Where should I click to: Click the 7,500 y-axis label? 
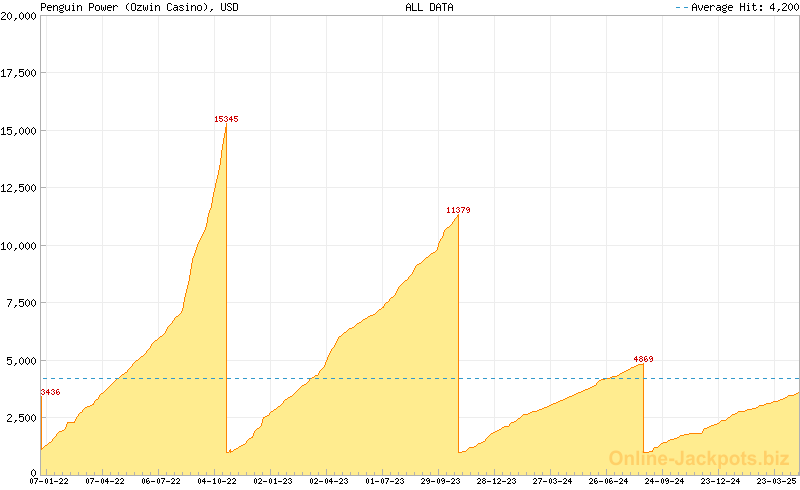coord(21,303)
